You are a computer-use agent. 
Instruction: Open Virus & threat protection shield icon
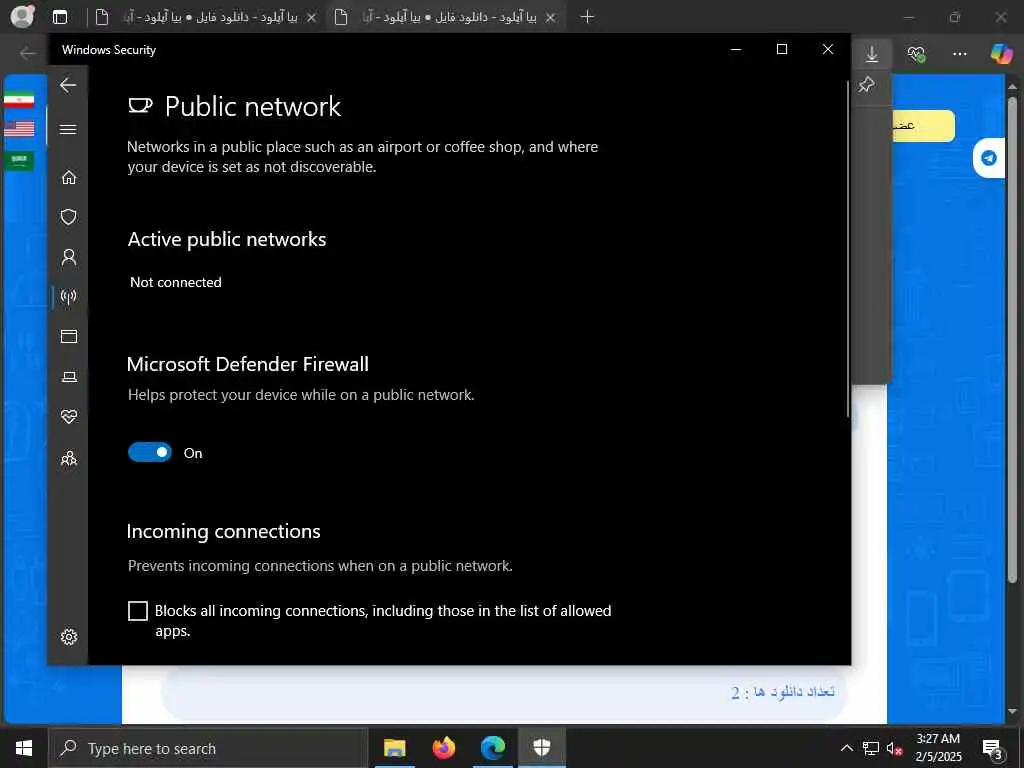[69, 217]
